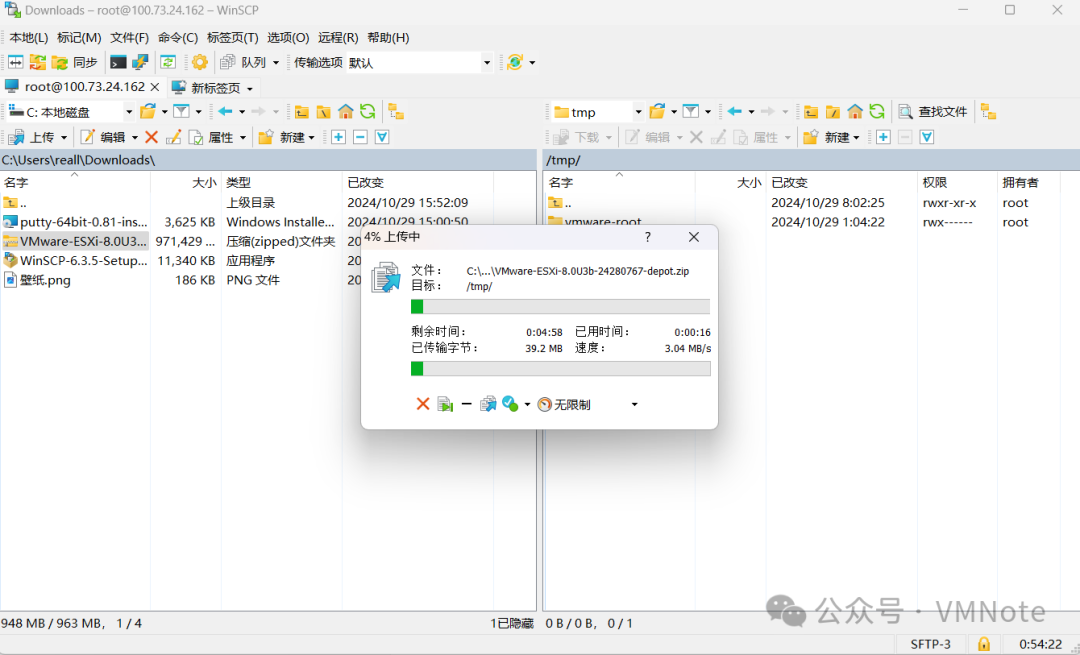Refresh the local panel
Viewport: 1080px width, 655px height.
point(368,112)
